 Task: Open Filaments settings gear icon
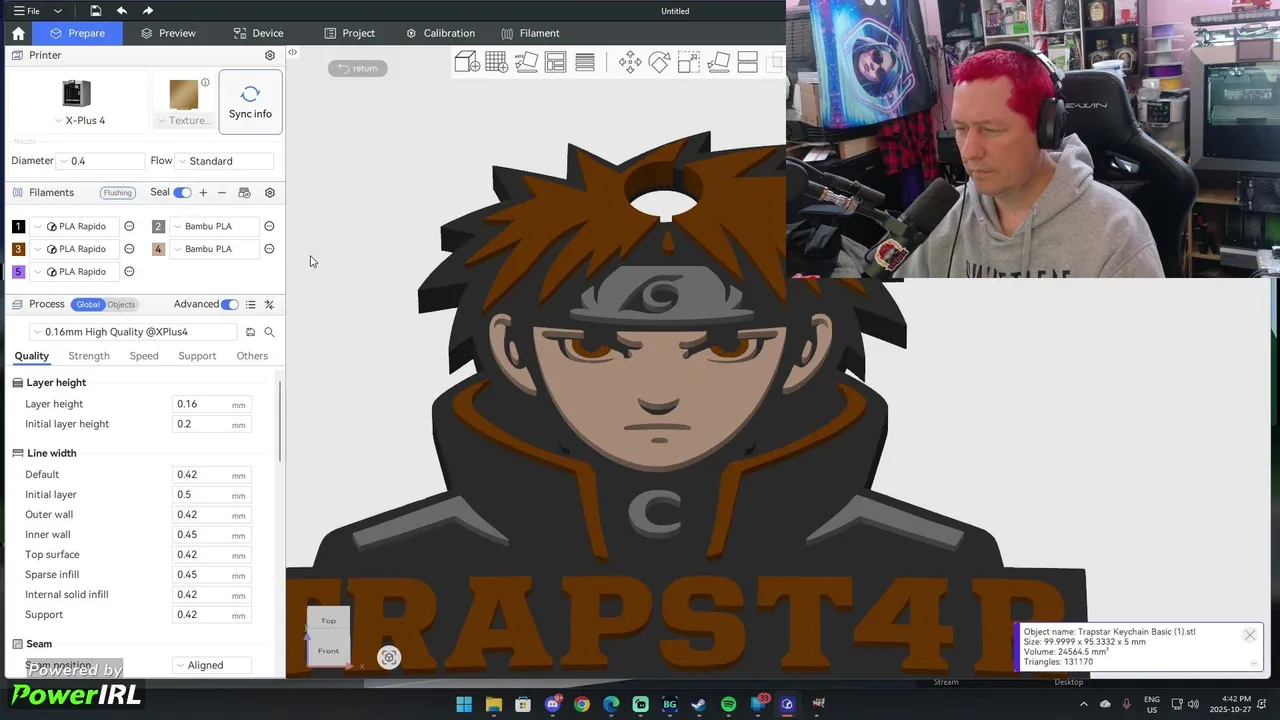click(270, 192)
